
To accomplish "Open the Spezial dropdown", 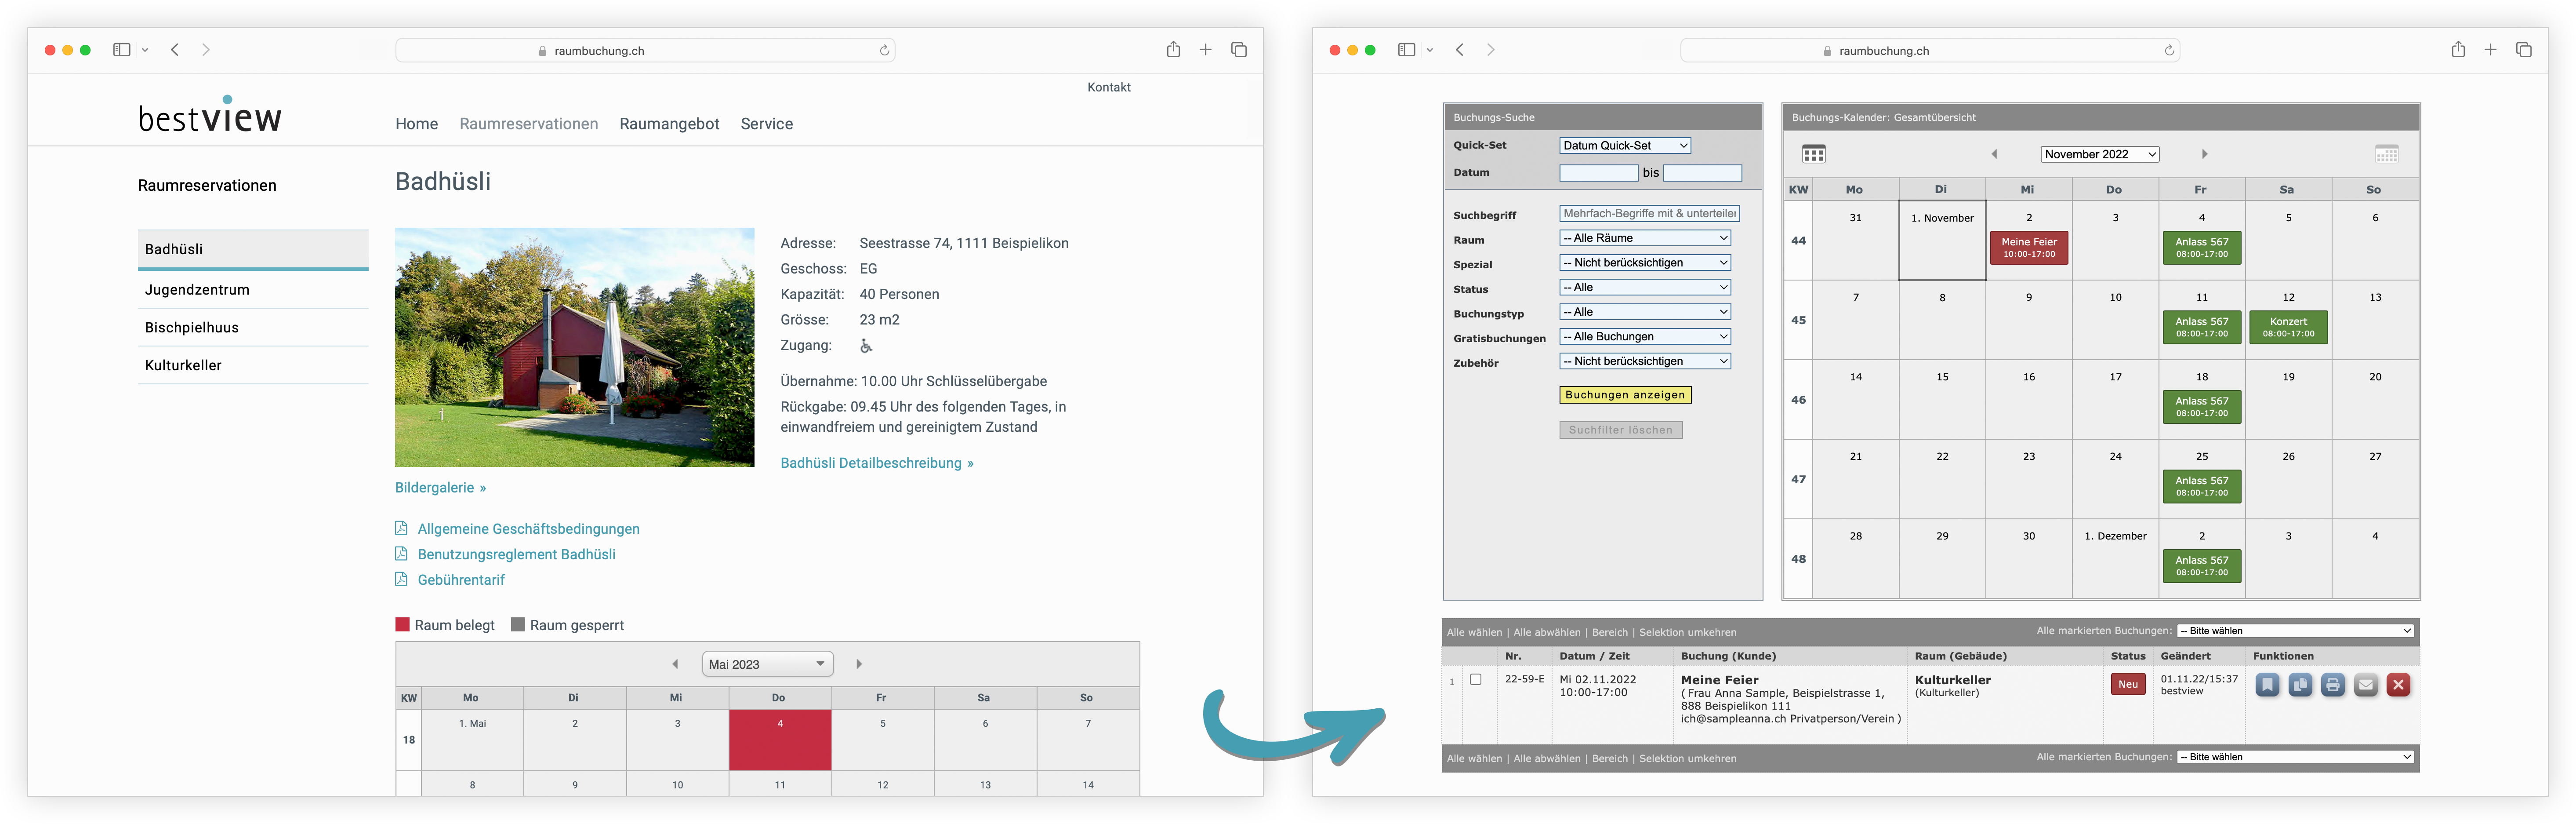I will [x=1645, y=263].
